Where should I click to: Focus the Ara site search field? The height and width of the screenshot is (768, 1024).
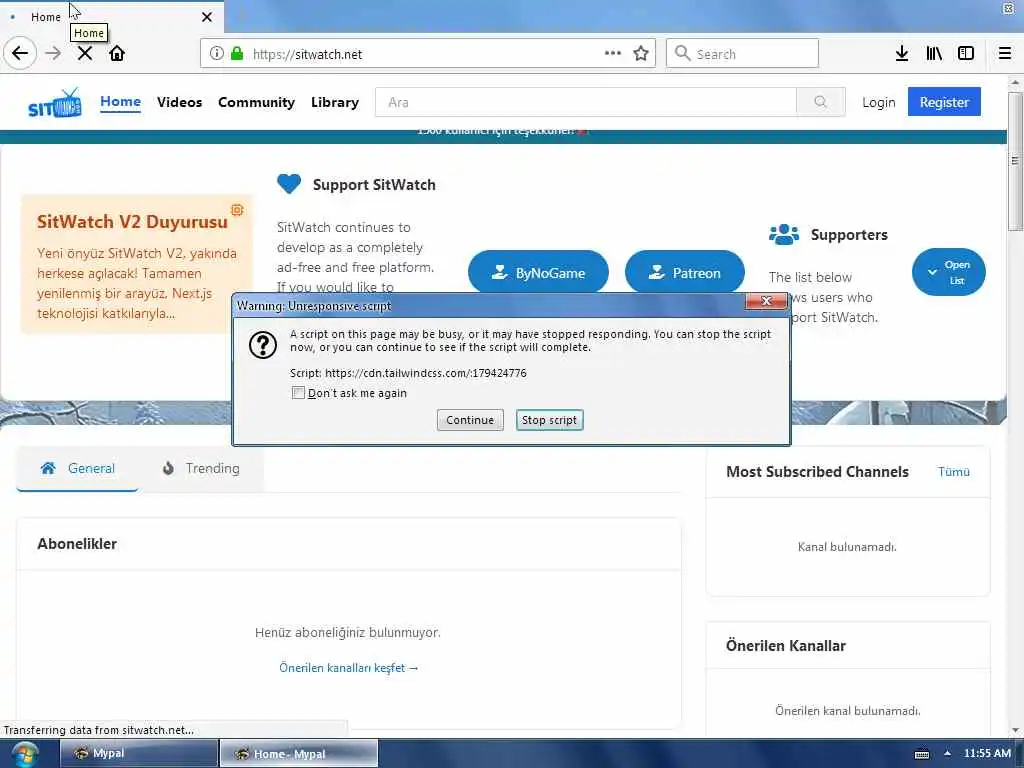click(x=586, y=102)
